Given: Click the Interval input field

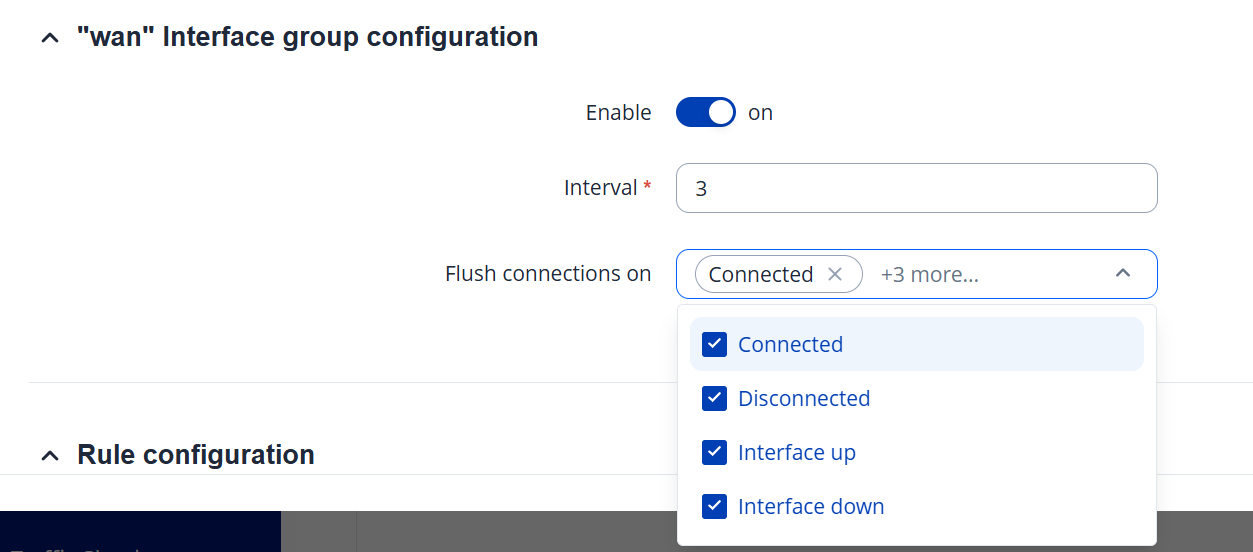Looking at the screenshot, I should coord(916,188).
